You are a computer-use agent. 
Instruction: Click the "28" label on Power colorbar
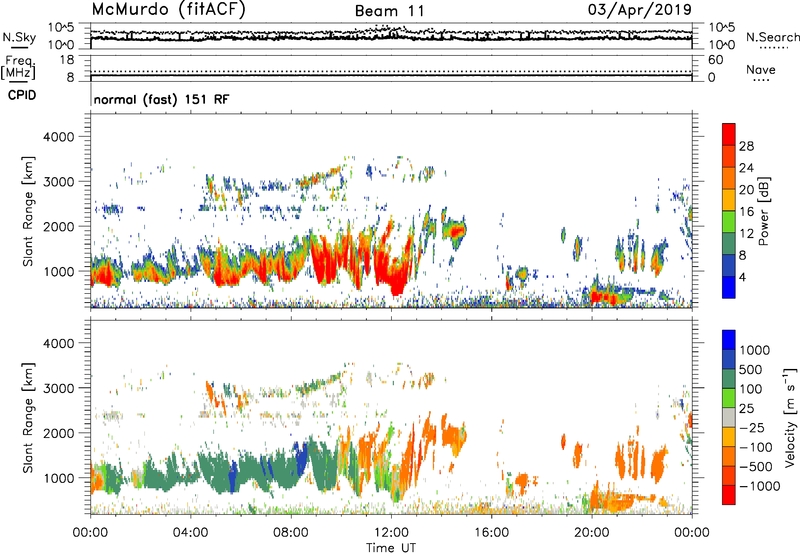click(x=746, y=146)
